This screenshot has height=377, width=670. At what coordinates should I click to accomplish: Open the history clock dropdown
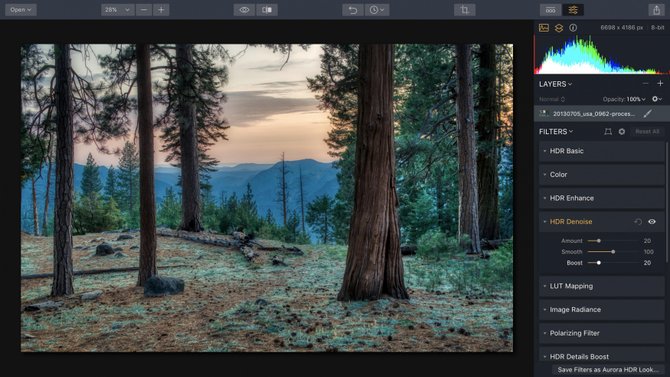point(376,9)
